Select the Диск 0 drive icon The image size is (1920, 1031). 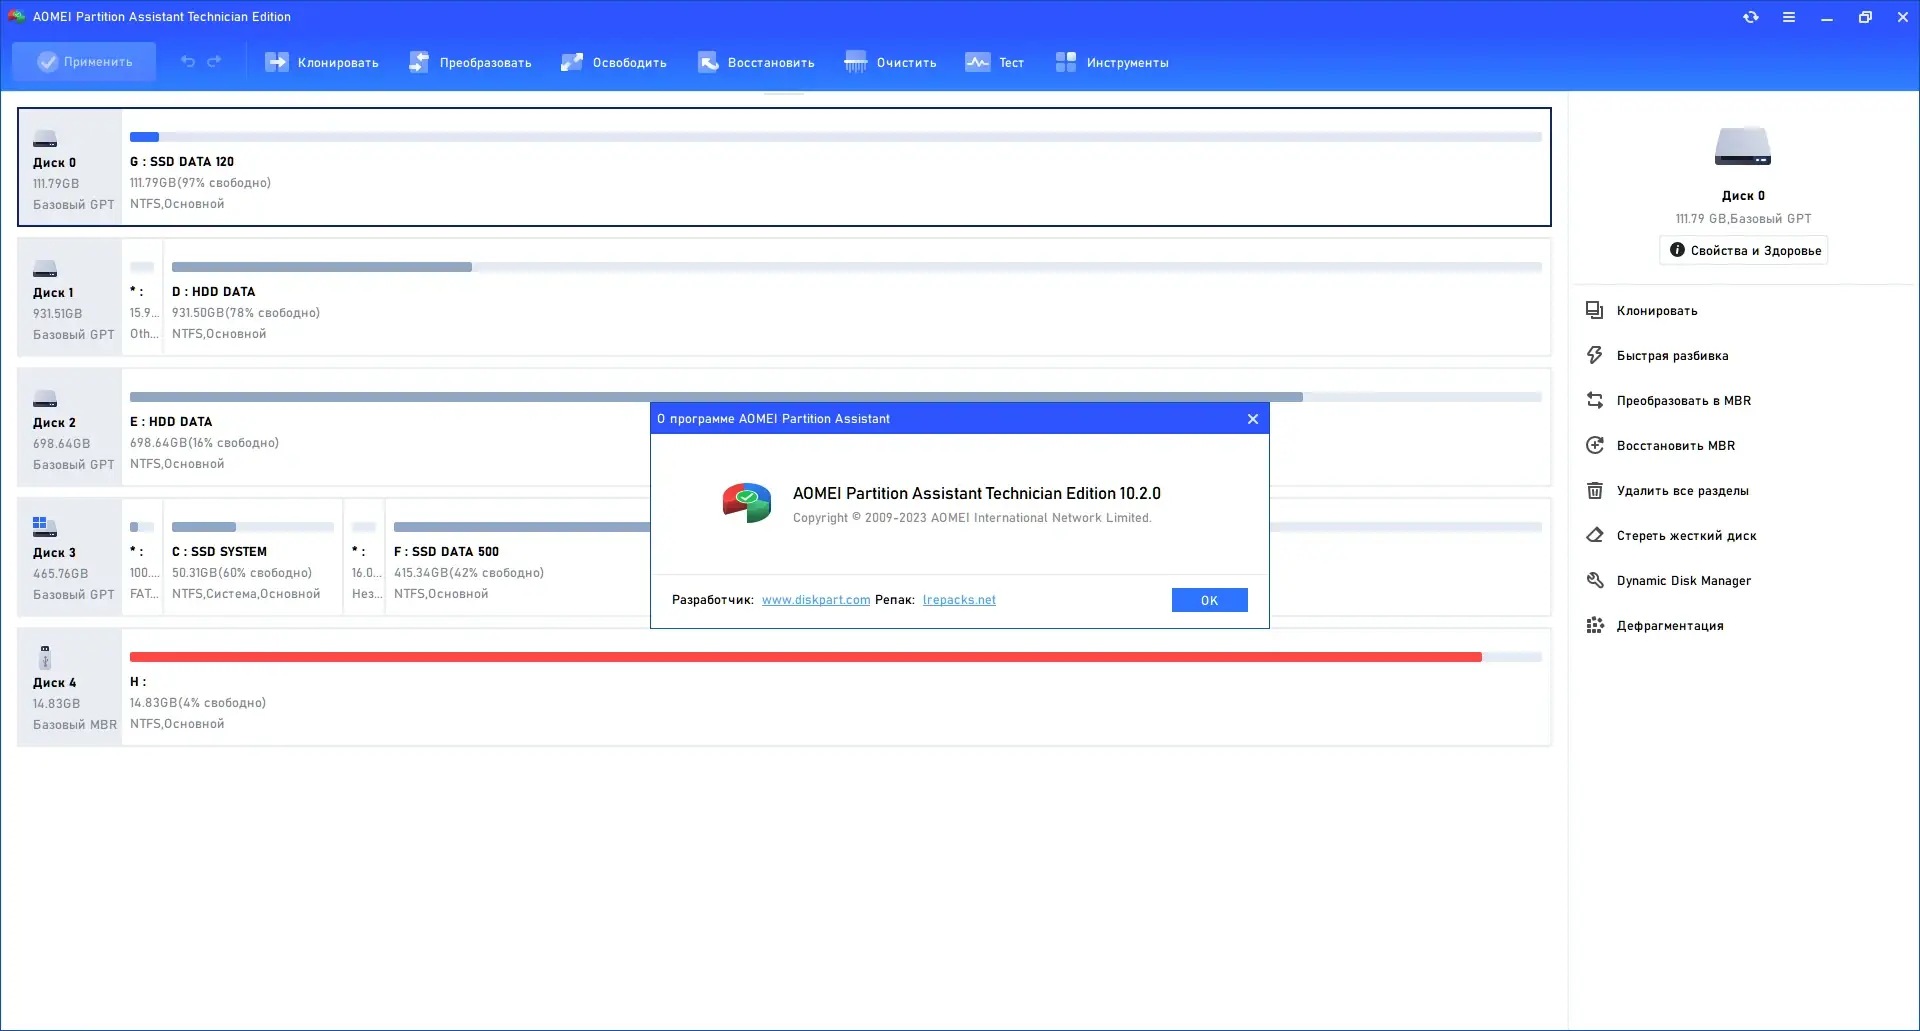(x=45, y=139)
